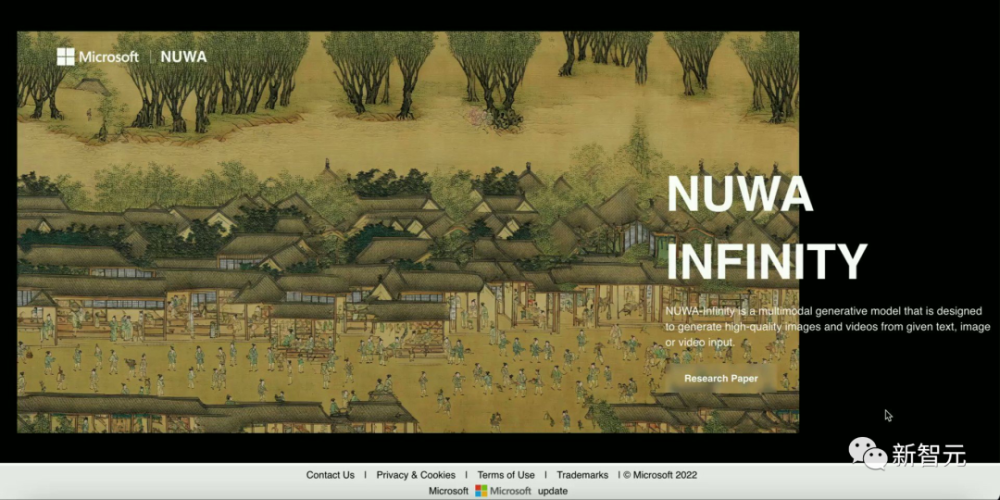The image size is (1000, 500).
Task: Open the Trademarks footer link
Action: click(582, 475)
